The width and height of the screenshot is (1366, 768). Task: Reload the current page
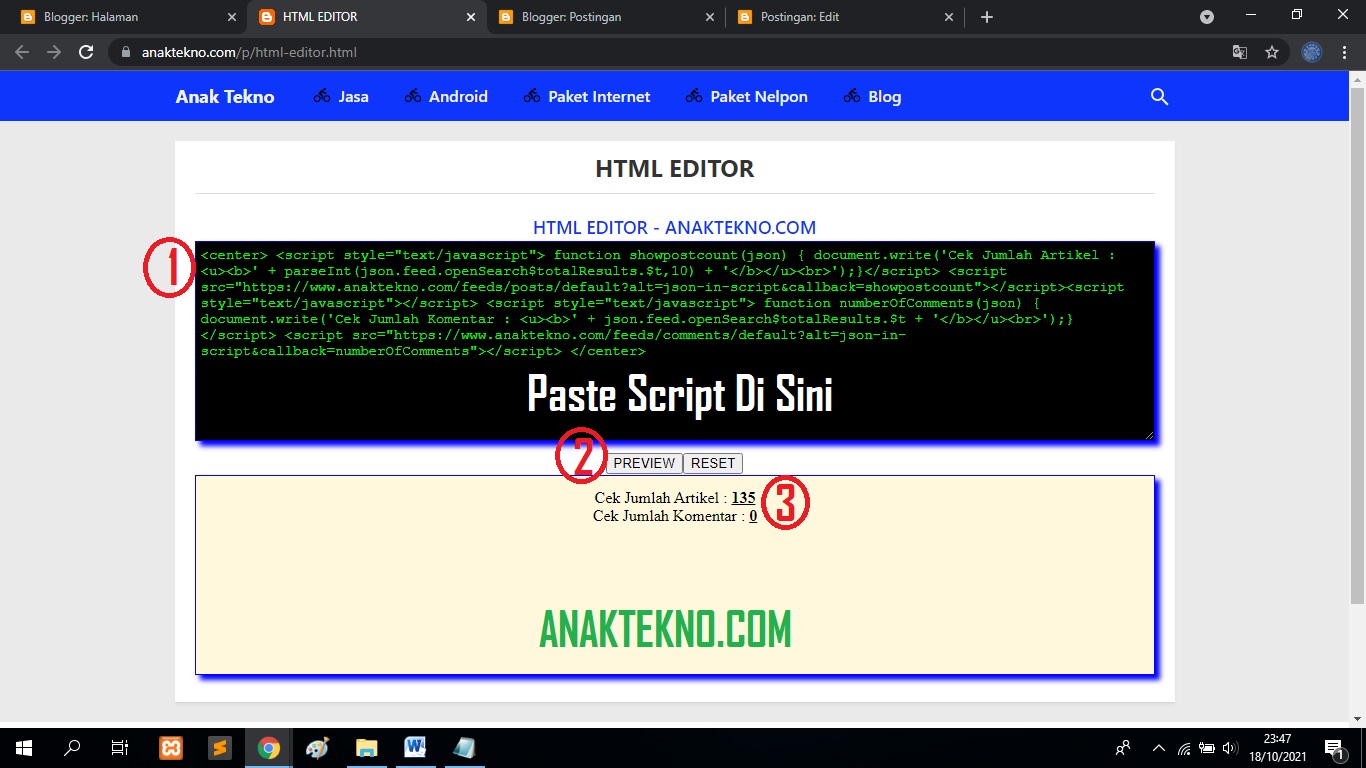tap(86, 52)
